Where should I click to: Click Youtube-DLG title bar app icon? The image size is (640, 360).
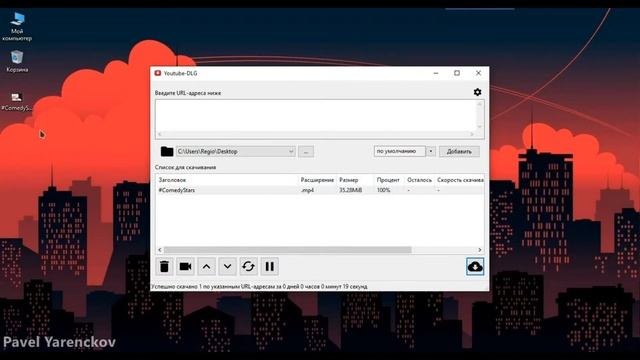[x=158, y=73]
